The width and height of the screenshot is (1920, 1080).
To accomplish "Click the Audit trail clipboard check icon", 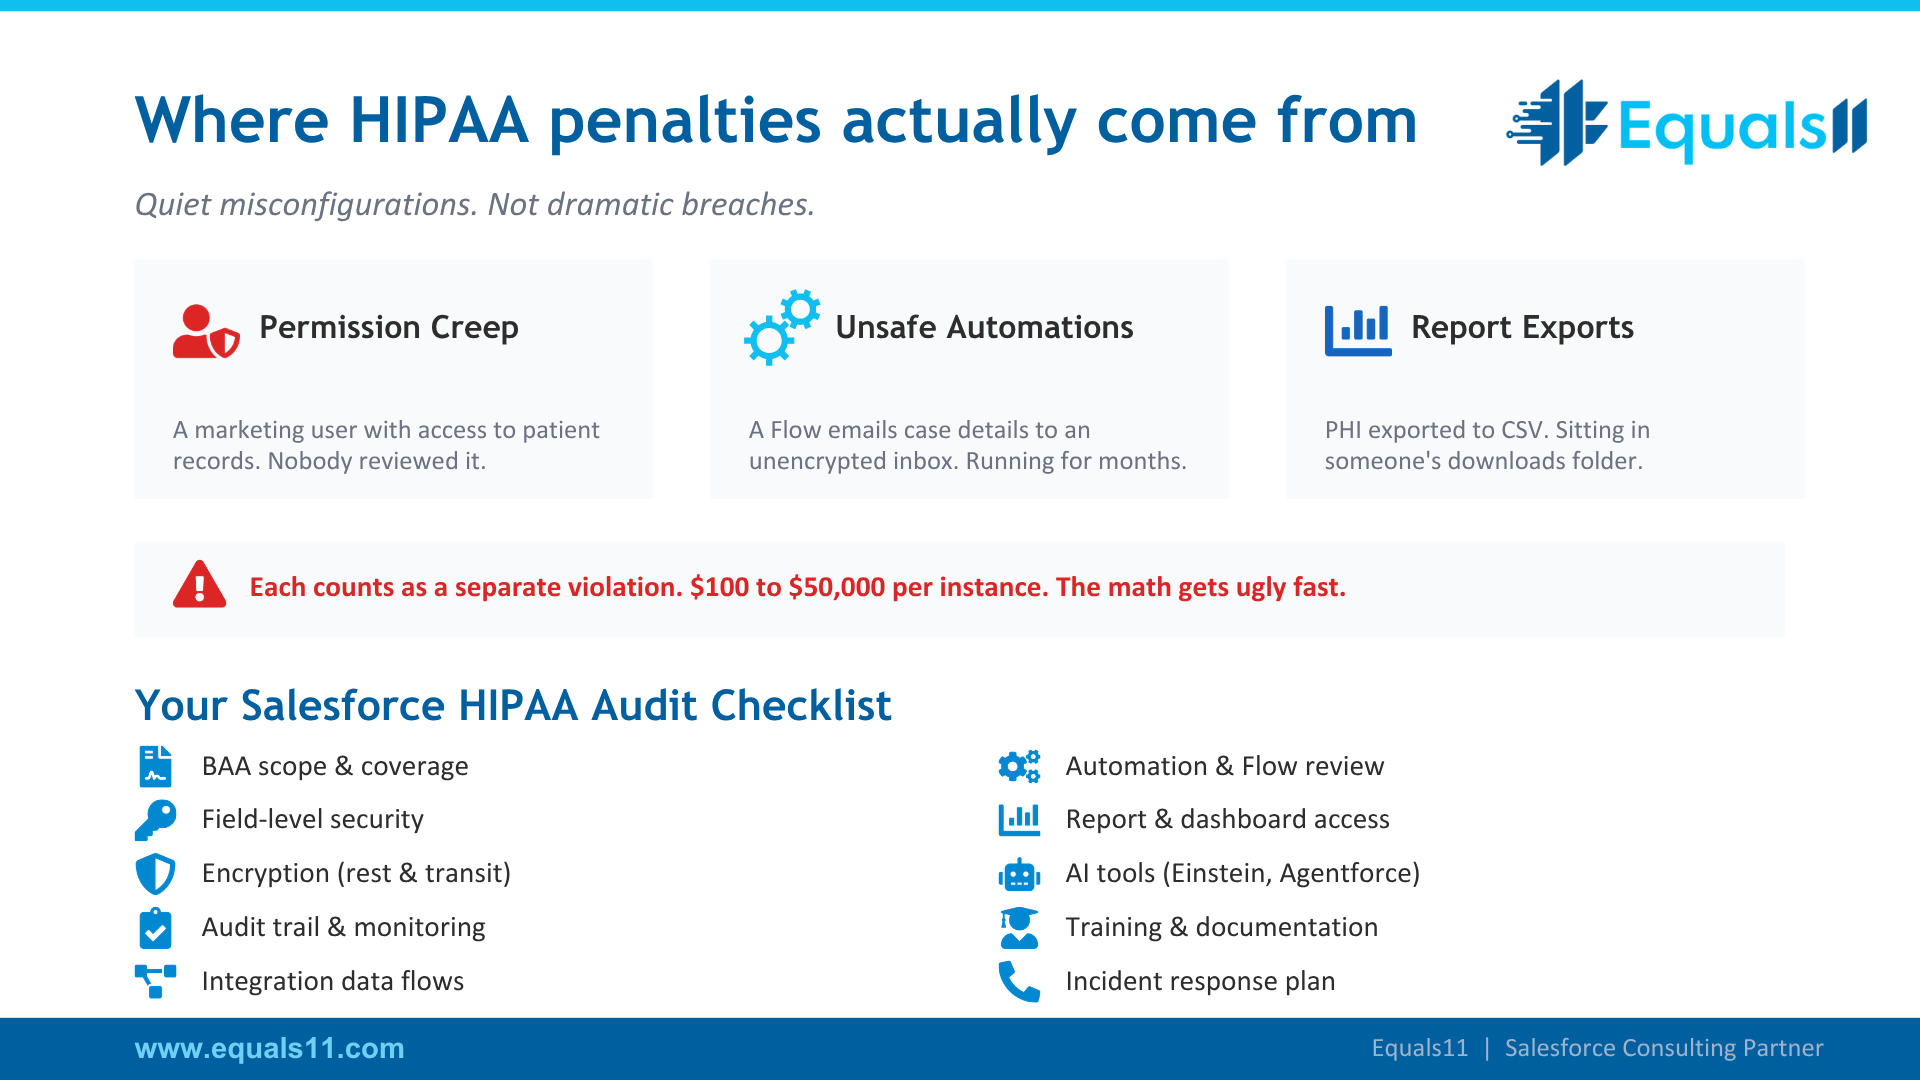I will (155, 928).
